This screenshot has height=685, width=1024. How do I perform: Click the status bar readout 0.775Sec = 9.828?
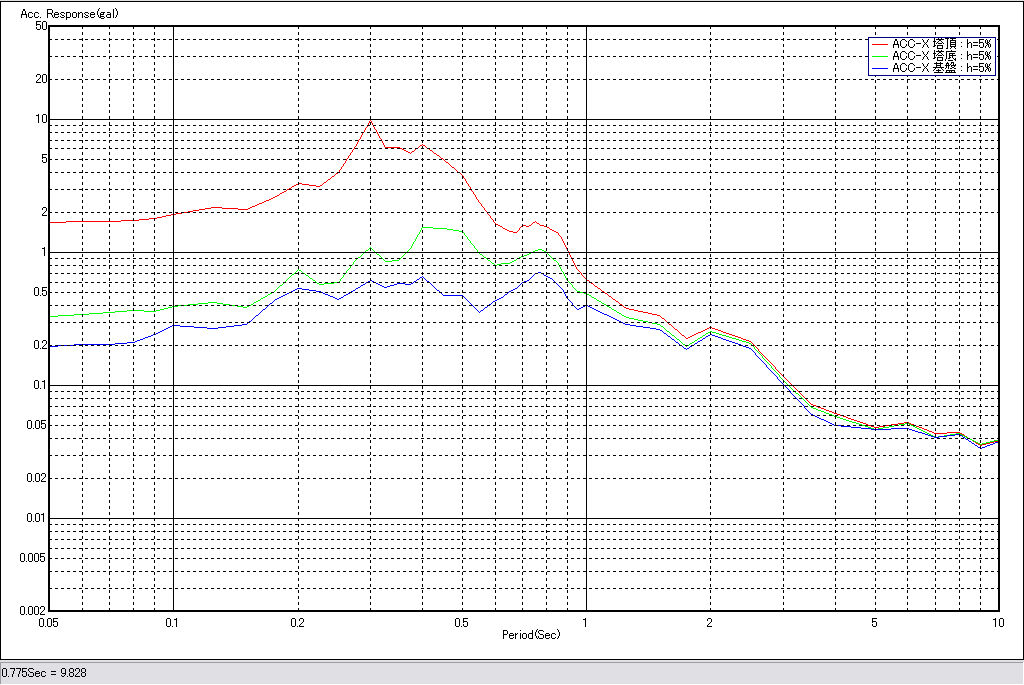(44, 673)
